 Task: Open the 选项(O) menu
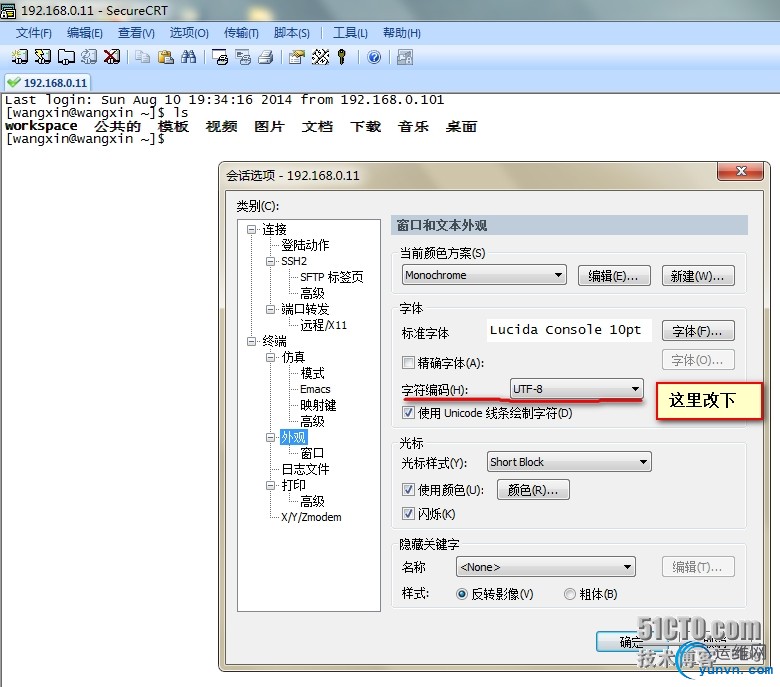pyautogui.click(x=189, y=33)
